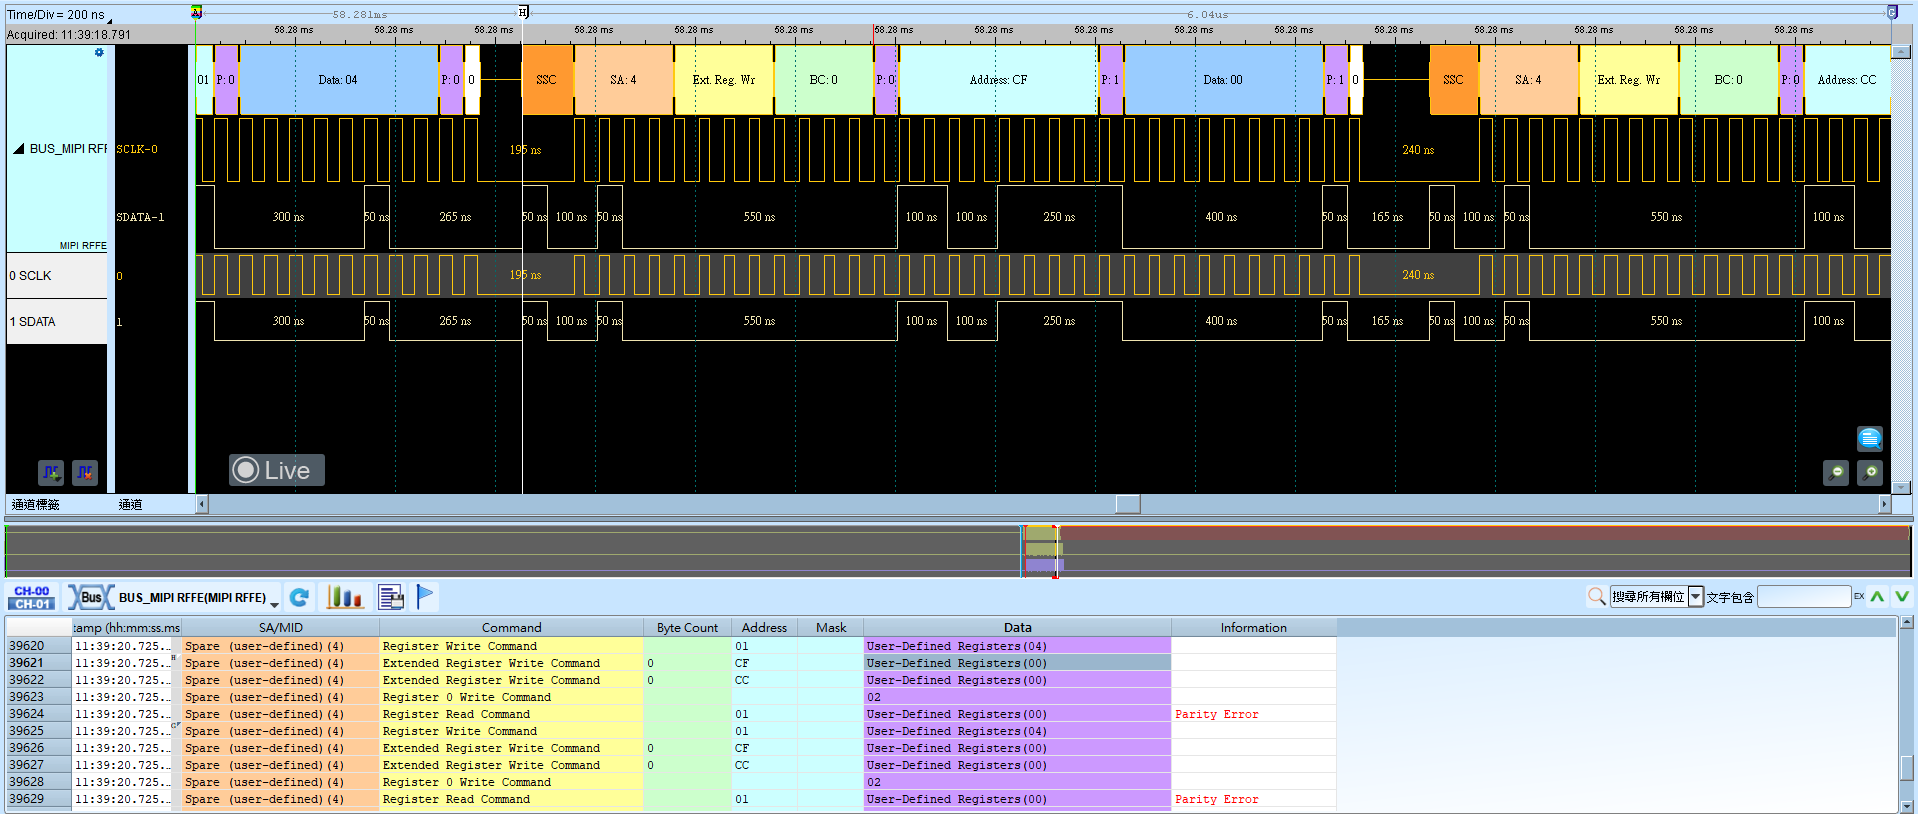Viewport: 1918px width, 814px height.
Task: Open the blue speech bubble notes icon
Action: (x=1869, y=438)
